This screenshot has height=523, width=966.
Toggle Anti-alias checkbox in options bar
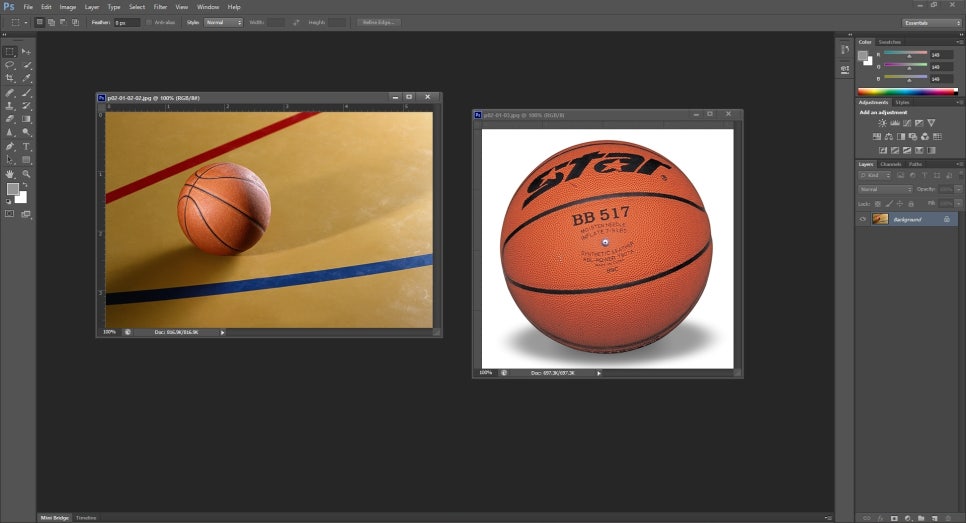[x=149, y=22]
